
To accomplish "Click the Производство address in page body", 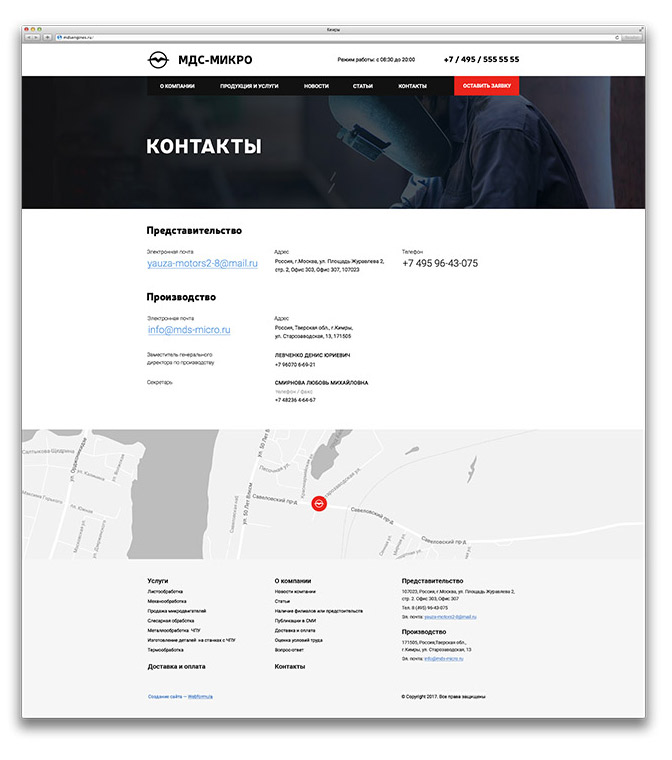I will (314, 332).
